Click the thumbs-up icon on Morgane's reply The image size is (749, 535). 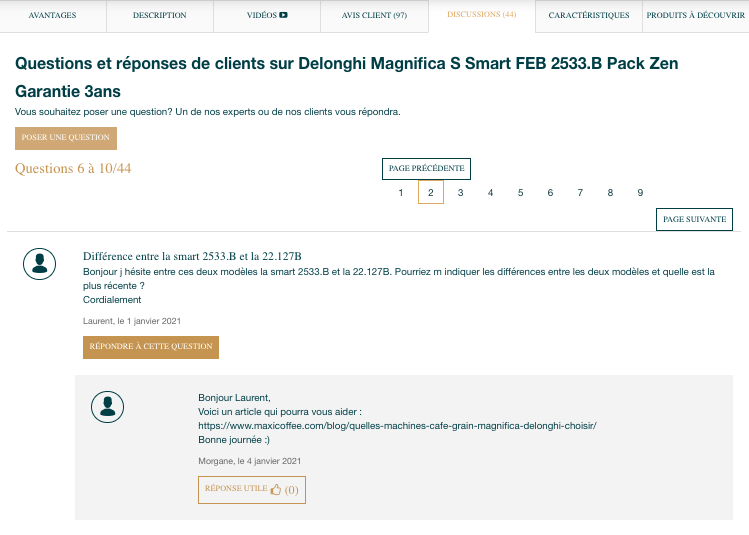(276, 490)
